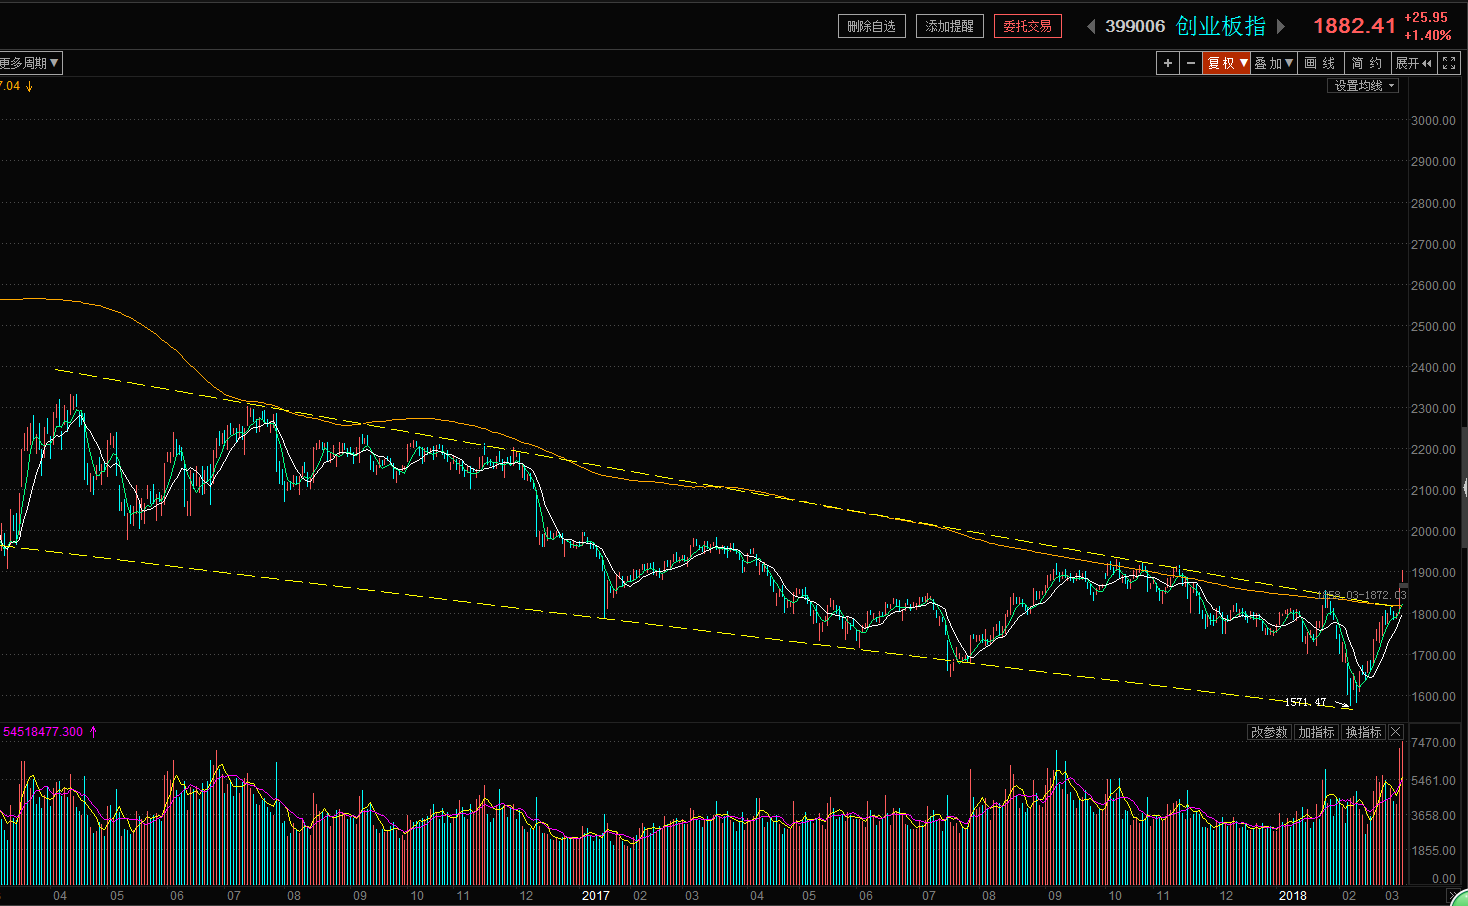Click the right-edge vertical scrollbar handle
Viewport: 1468px width, 906px height.
pyautogui.click(x=1465, y=487)
